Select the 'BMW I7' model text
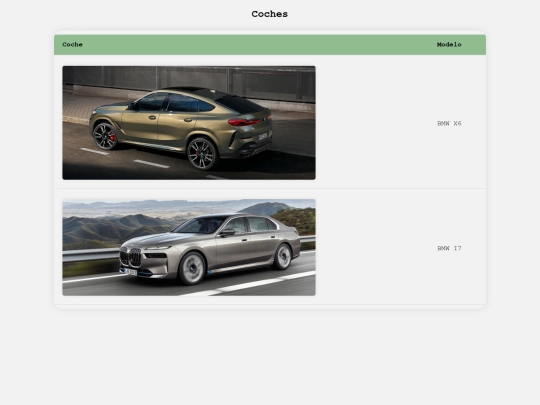Screen dimensions: 540x405 coord(449,248)
